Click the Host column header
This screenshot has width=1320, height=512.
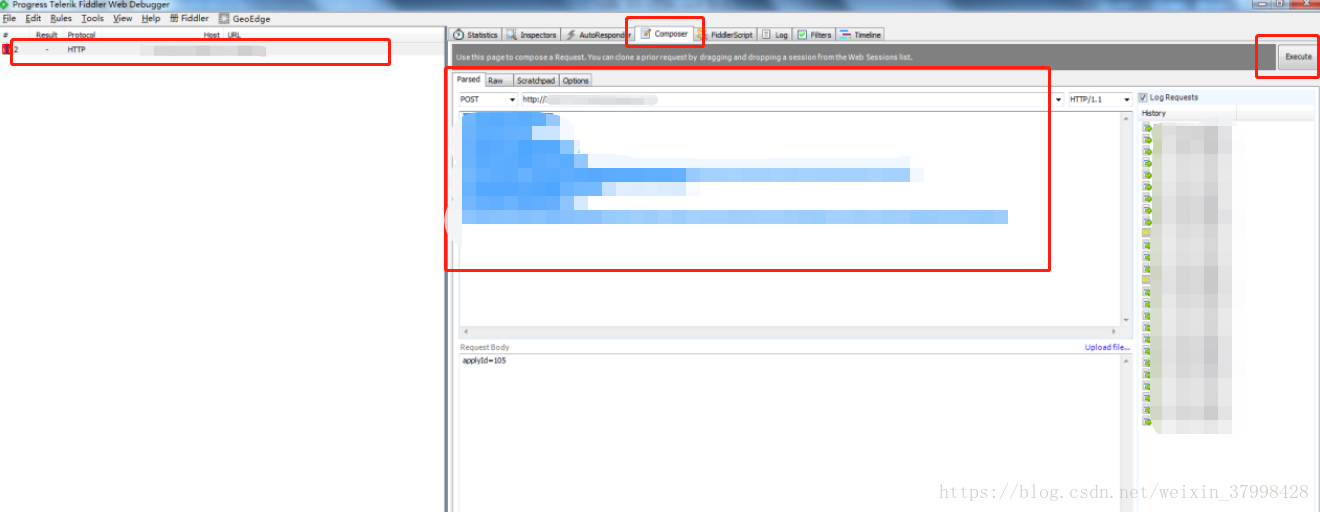click(x=211, y=35)
